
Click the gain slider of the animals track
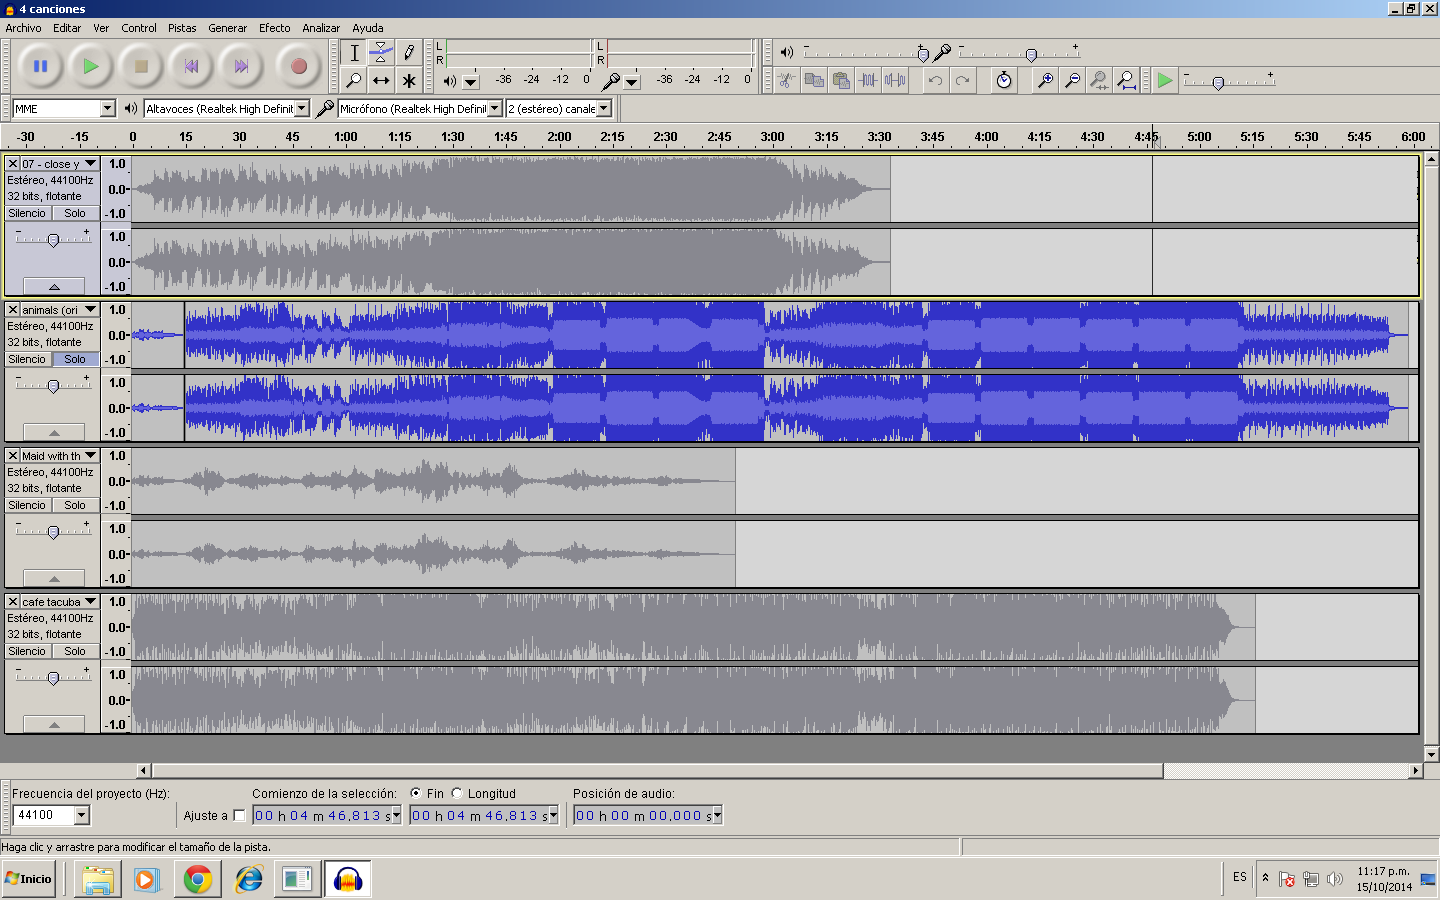coord(53,386)
